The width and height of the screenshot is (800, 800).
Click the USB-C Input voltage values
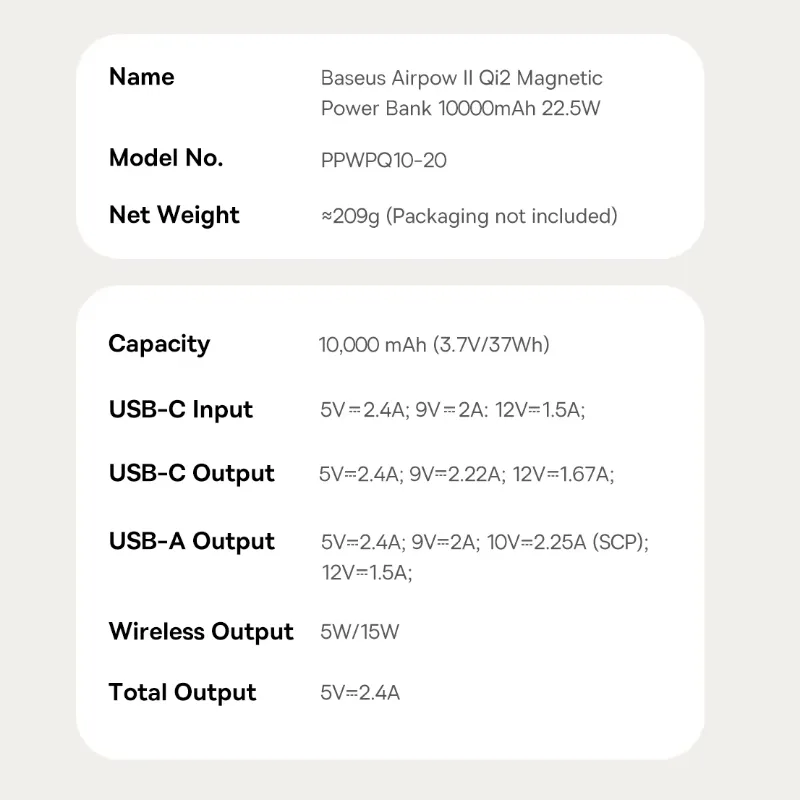(x=453, y=410)
